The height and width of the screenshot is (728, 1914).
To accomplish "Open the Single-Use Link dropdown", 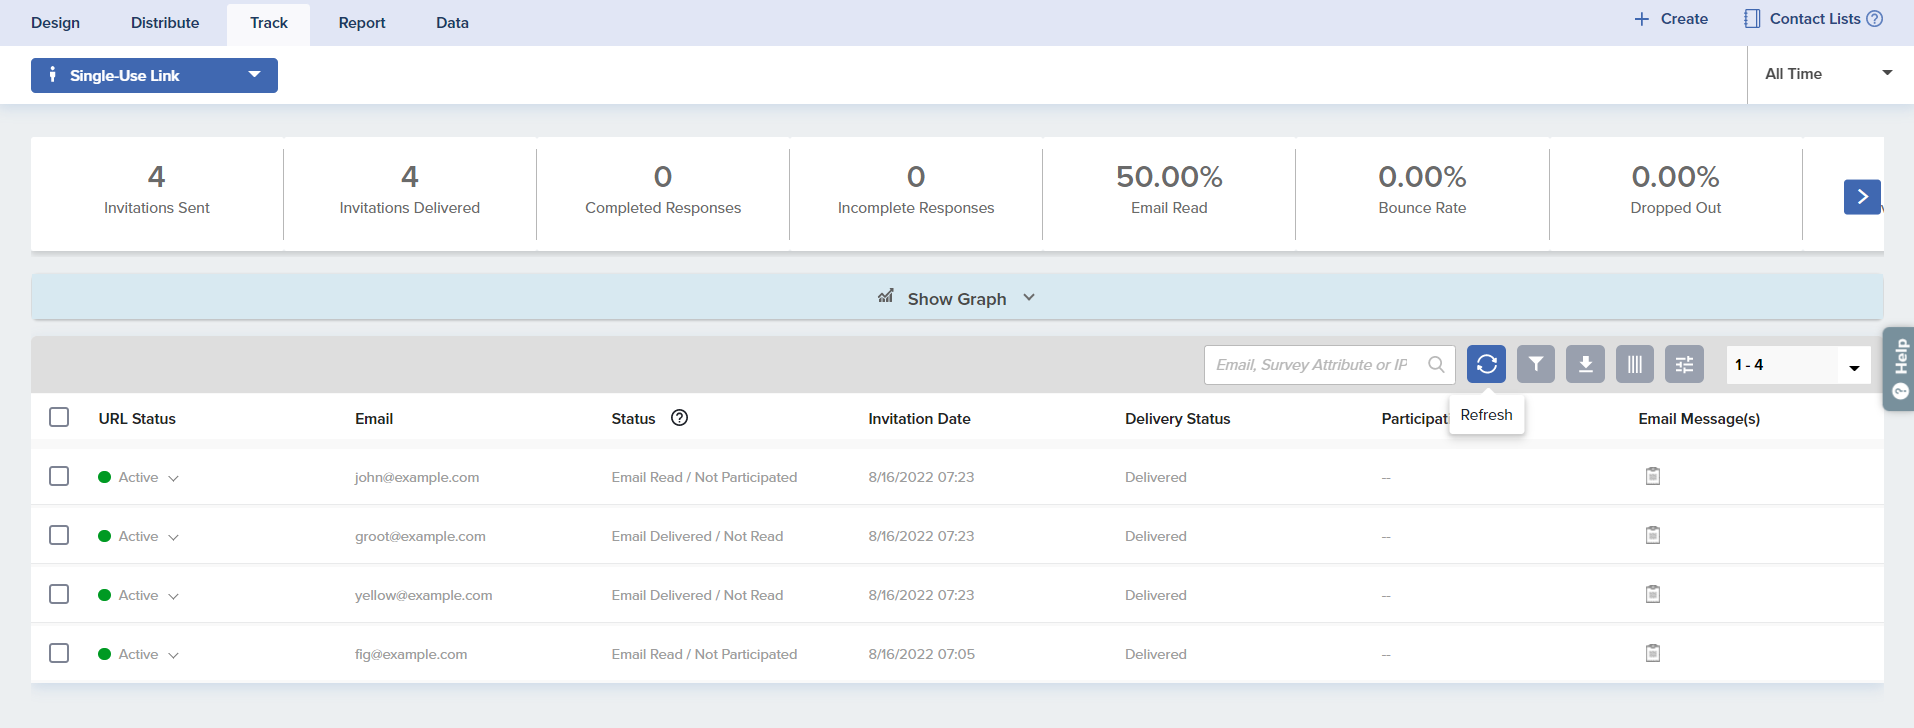I will 154,75.
